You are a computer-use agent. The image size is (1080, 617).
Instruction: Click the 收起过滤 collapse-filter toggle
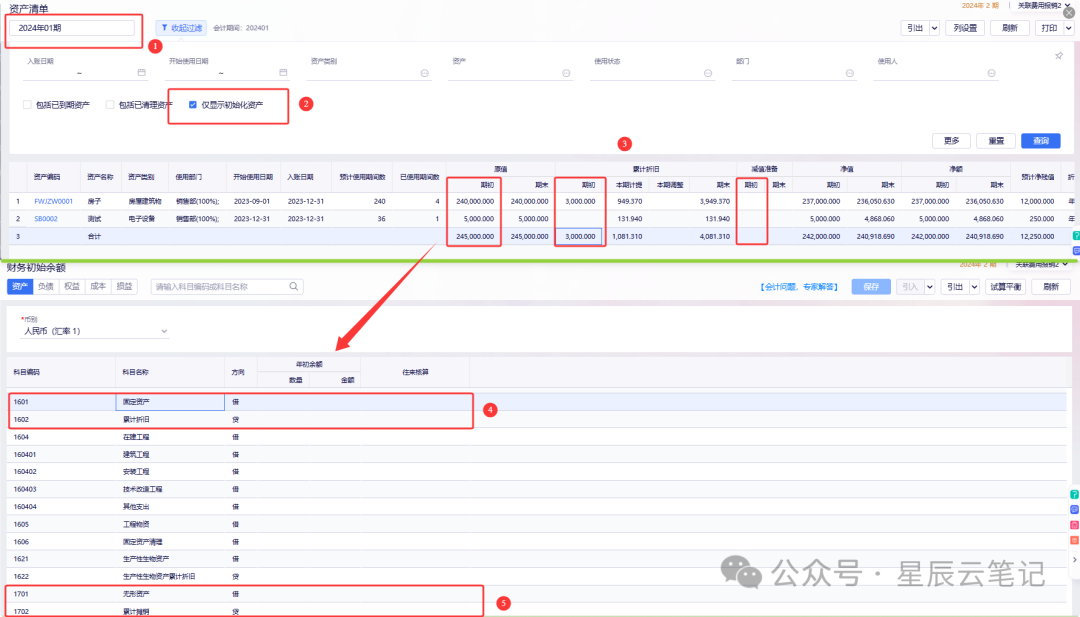point(180,28)
